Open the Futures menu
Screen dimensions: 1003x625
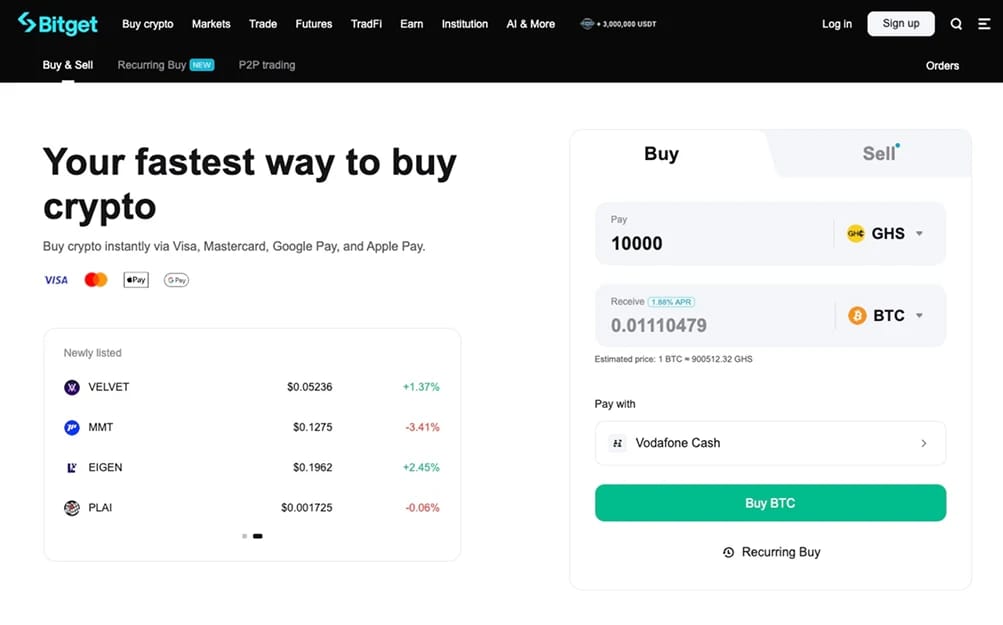pos(314,24)
